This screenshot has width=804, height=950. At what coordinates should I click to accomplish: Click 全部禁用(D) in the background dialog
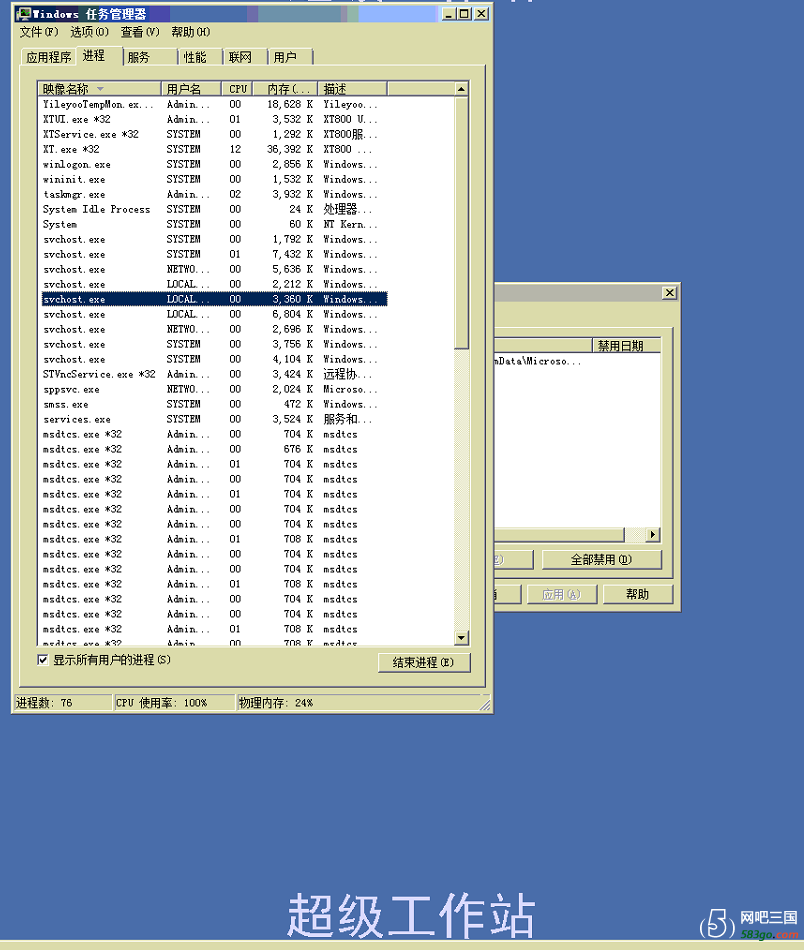[601, 560]
